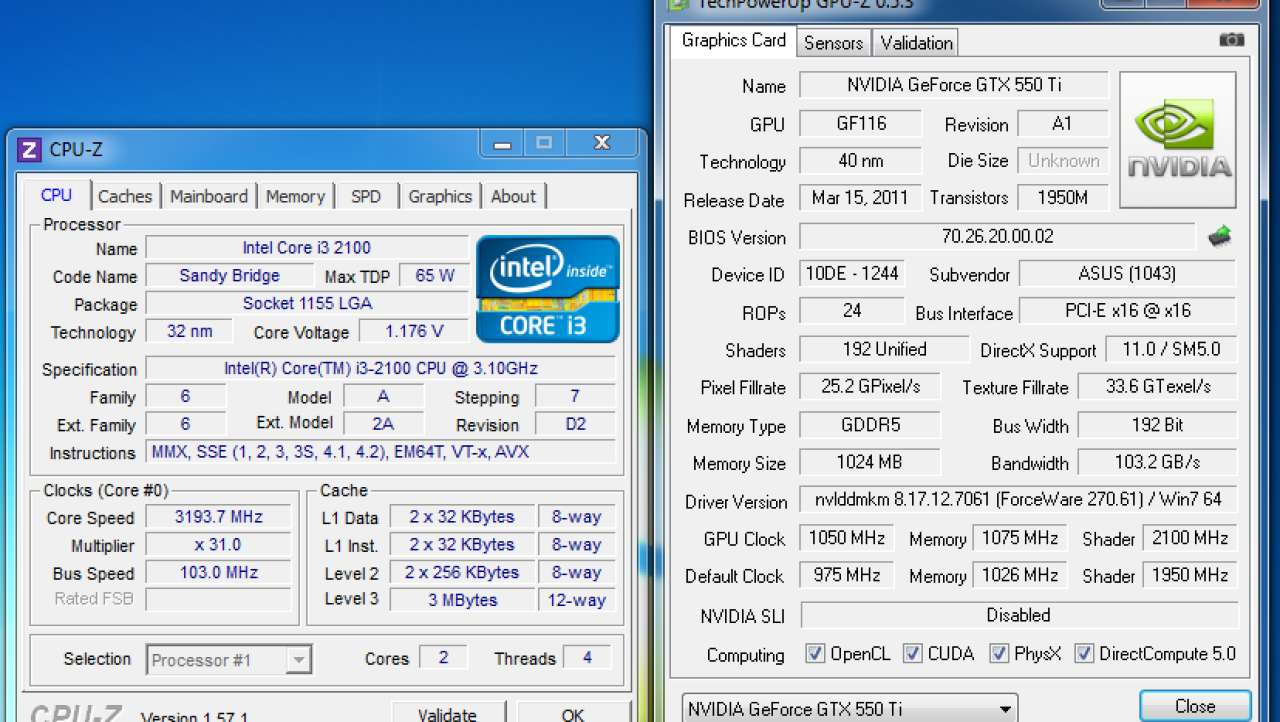The image size is (1280, 722).
Task: Click the CPU-Z title bar app icon
Action: 29,150
